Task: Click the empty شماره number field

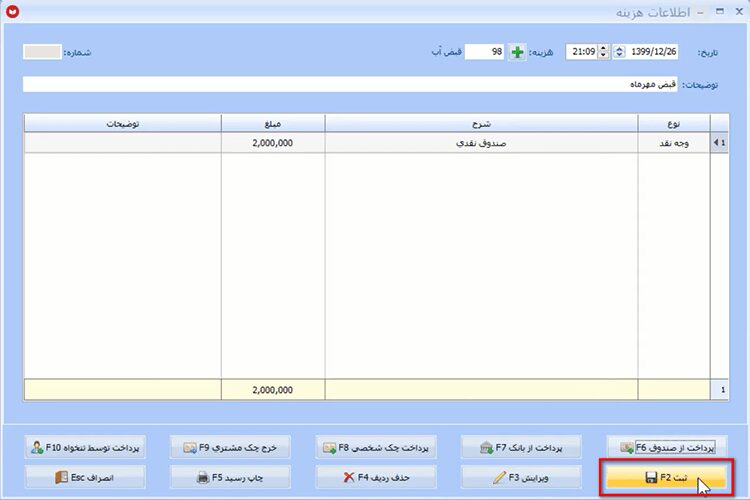Action: (x=42, y=52)
